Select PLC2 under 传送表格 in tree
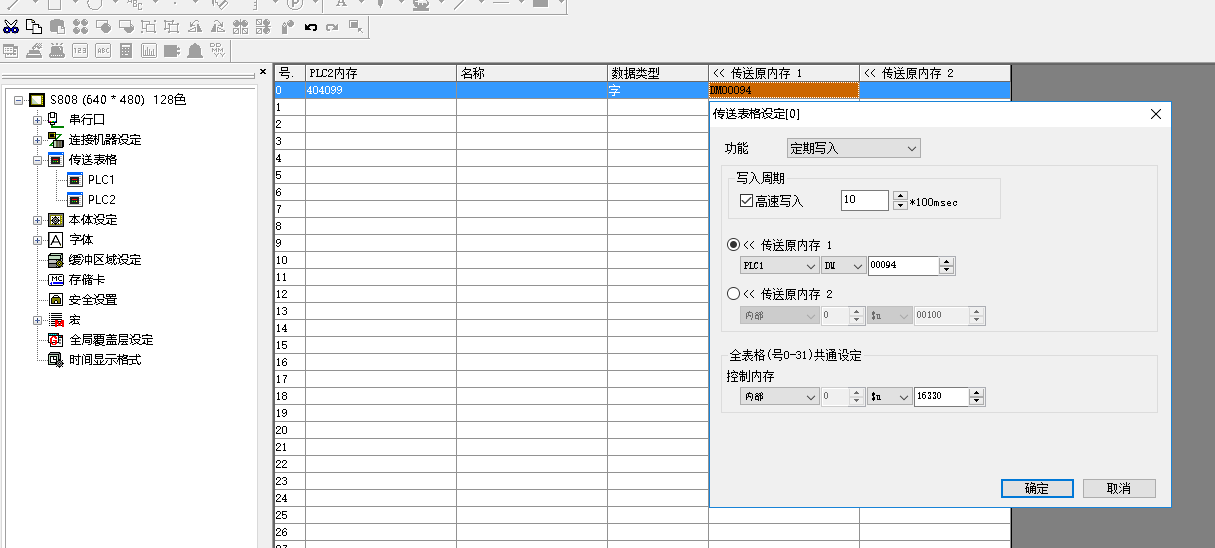The height and width of the screenshot is (548, 1215). [101, 199]
